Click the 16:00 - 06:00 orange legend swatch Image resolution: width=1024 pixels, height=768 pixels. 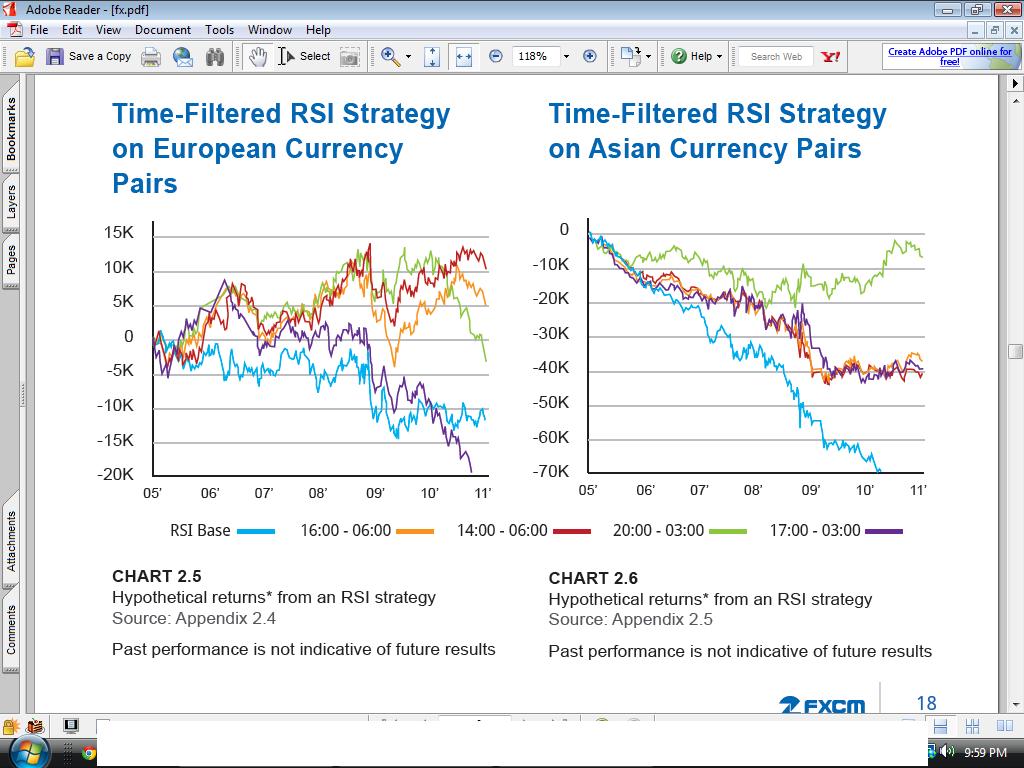(415, 532)
